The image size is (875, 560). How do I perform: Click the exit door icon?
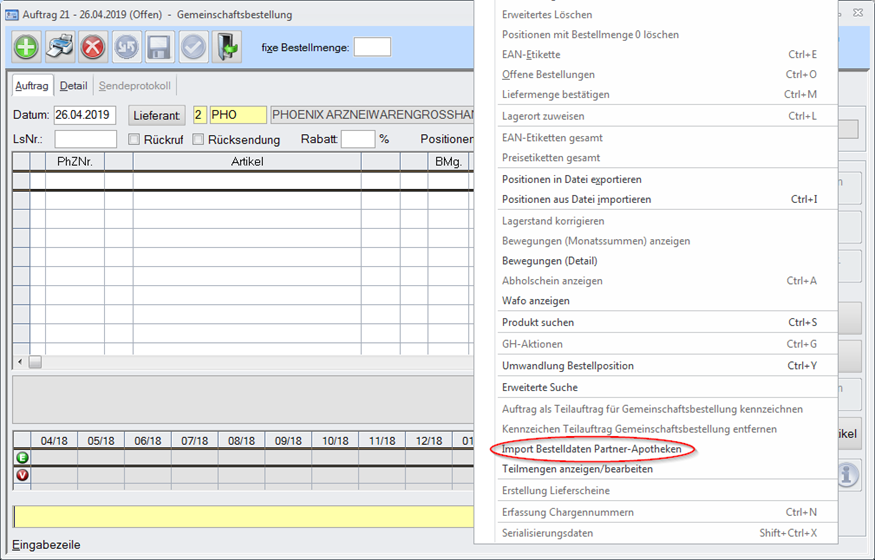click(227, 47)
